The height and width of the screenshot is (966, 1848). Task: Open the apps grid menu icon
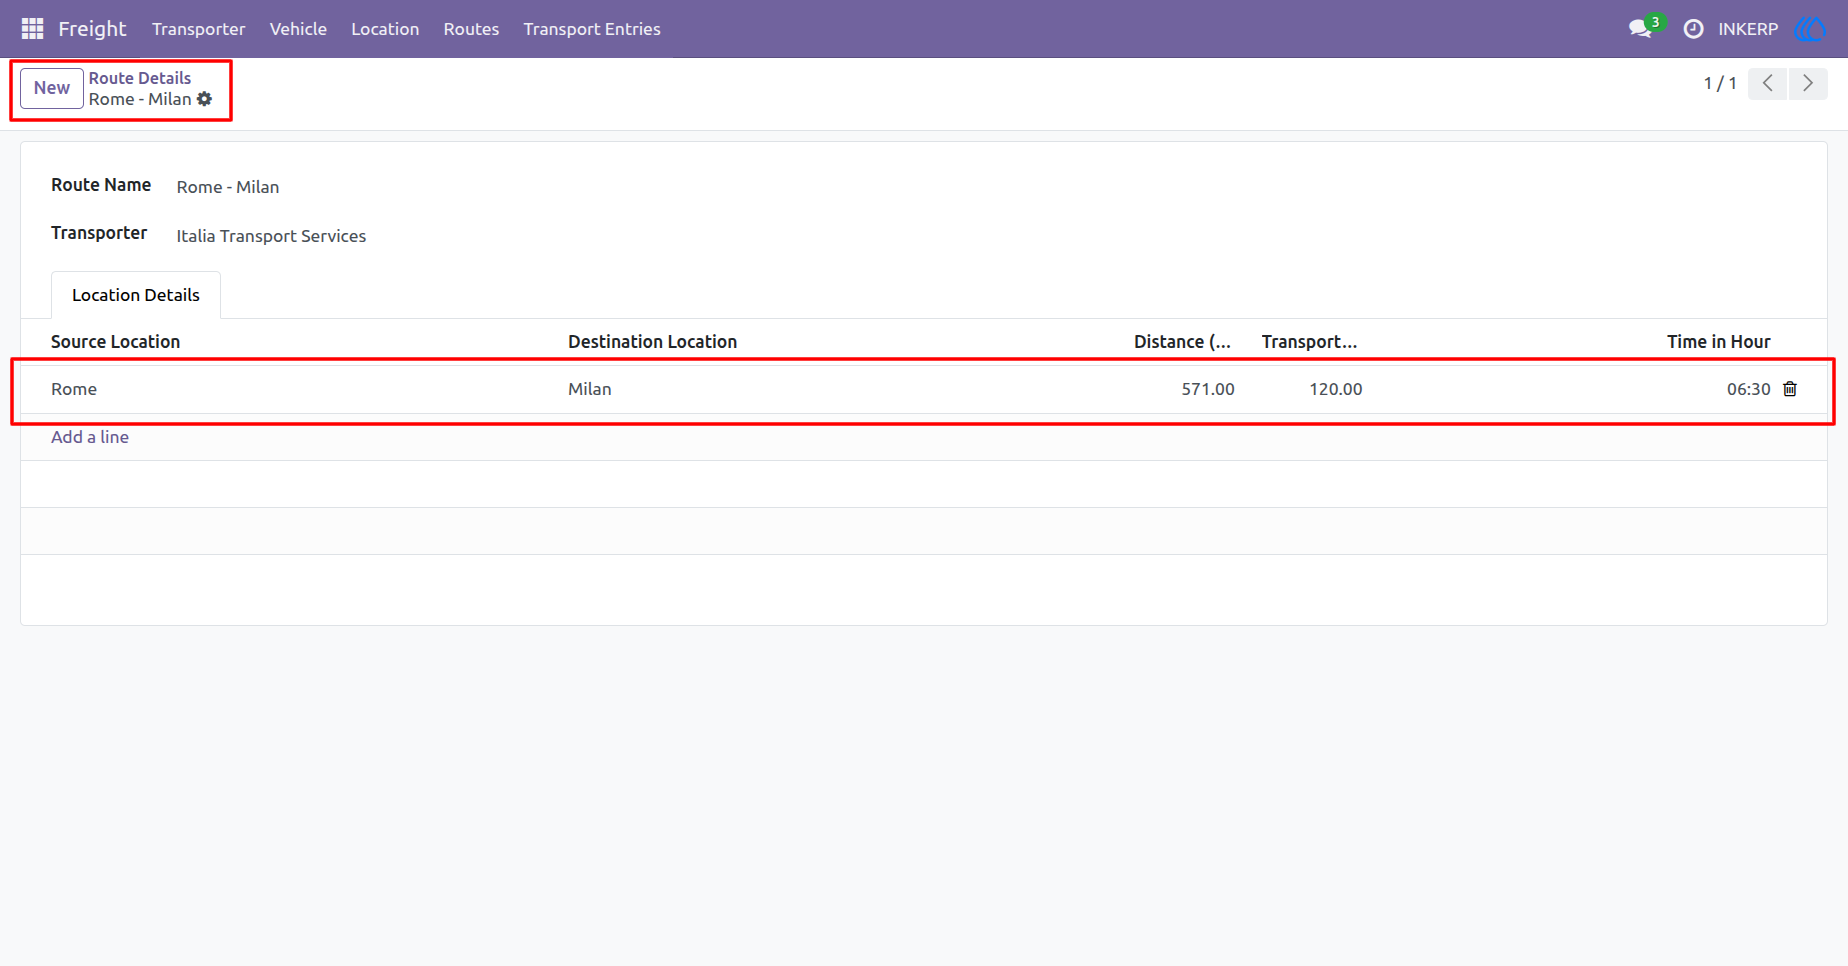coord(32,29)
